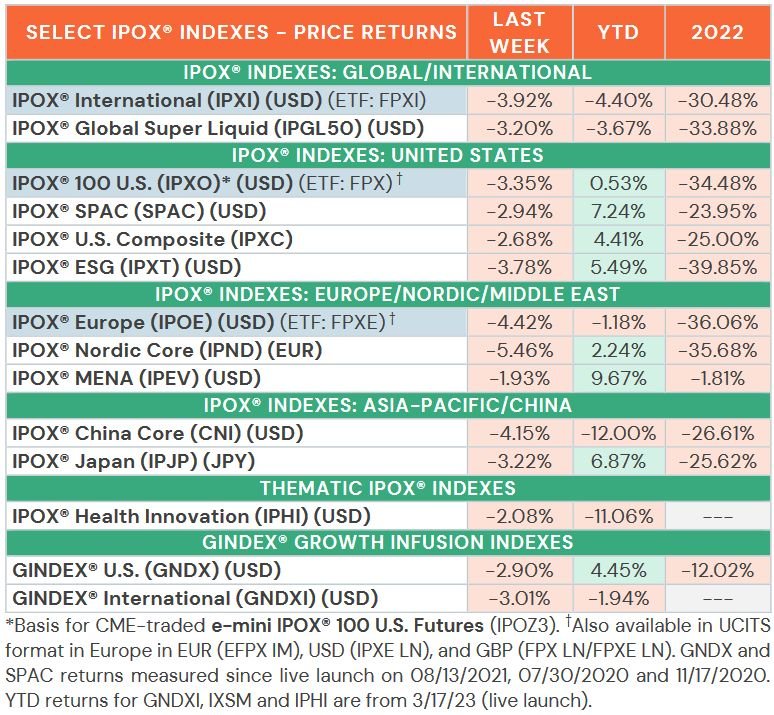Click the ASIA-PACIFIC/CHINA section header

[x=387, y=406]
